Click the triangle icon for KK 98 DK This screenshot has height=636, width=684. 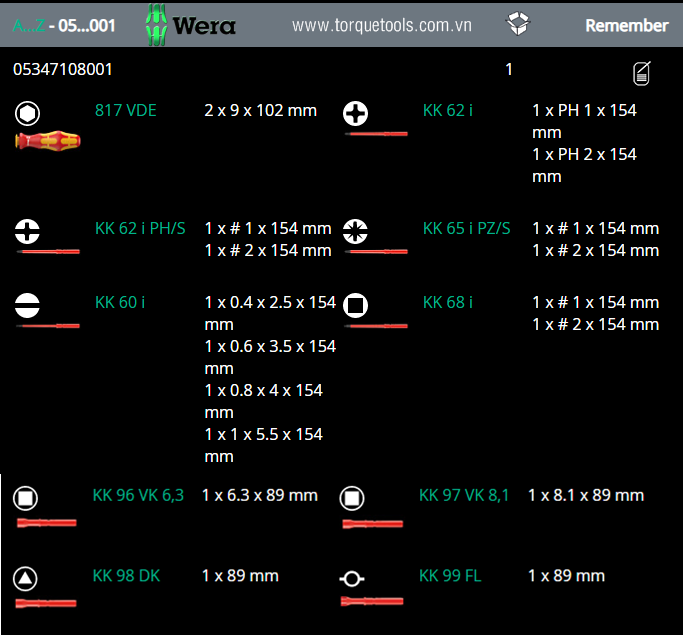pyautogui.click(x=27, y=578)
